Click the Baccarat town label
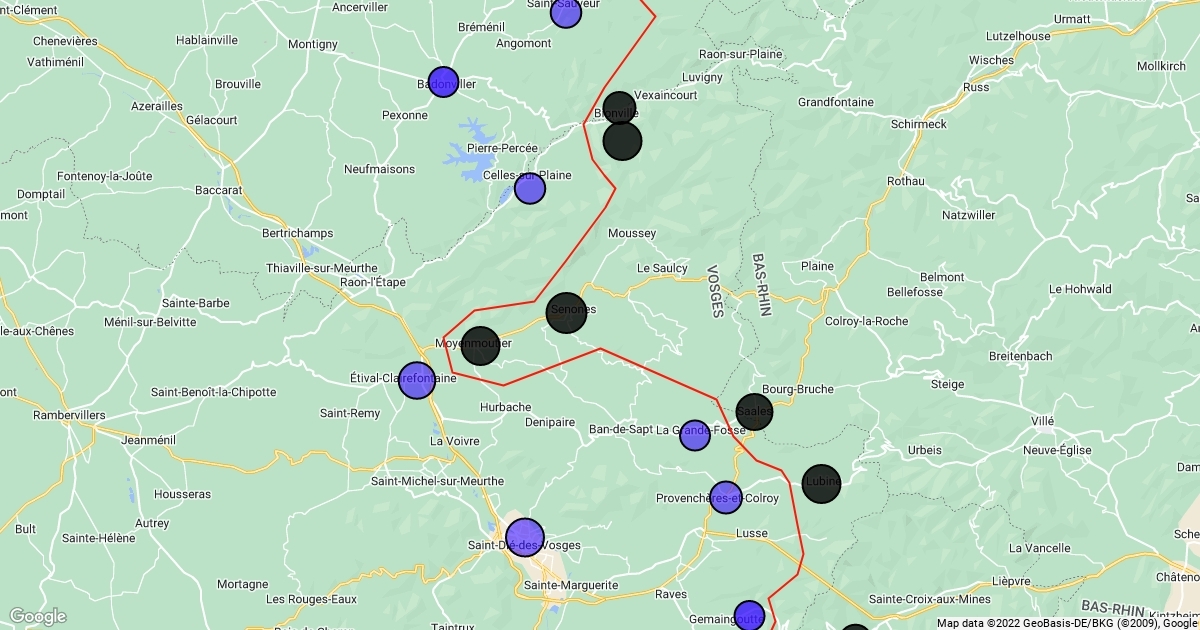This screenshot has width=1200, height=630. (219, 189)
